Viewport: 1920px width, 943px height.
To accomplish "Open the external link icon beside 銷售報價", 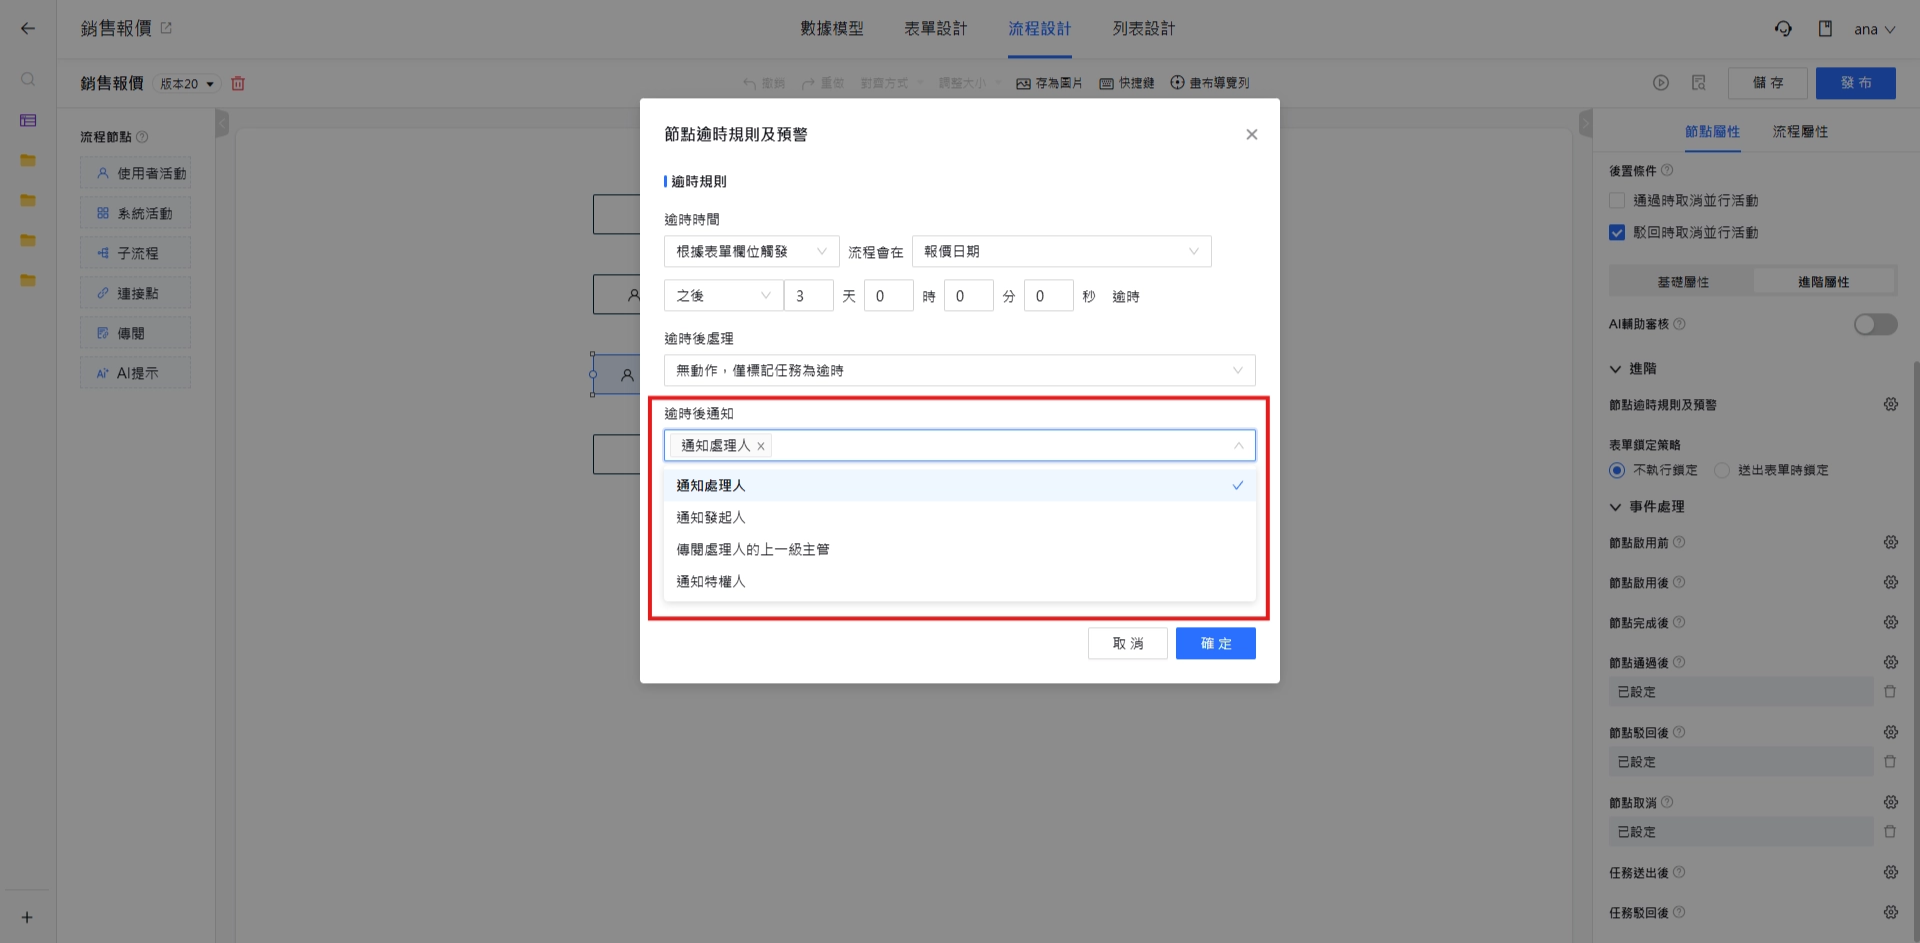I will [166, 29].
